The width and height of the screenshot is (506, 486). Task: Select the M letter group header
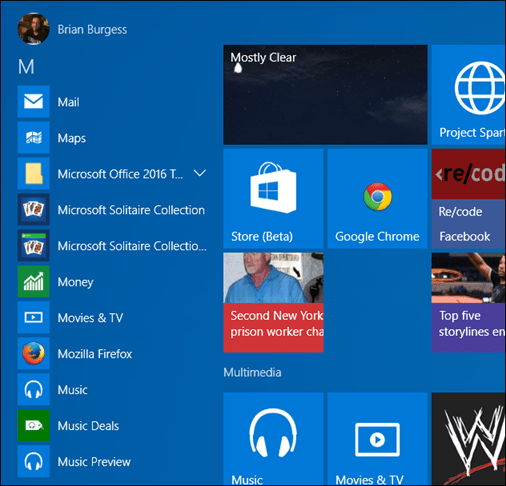click(x=26, y=67)
